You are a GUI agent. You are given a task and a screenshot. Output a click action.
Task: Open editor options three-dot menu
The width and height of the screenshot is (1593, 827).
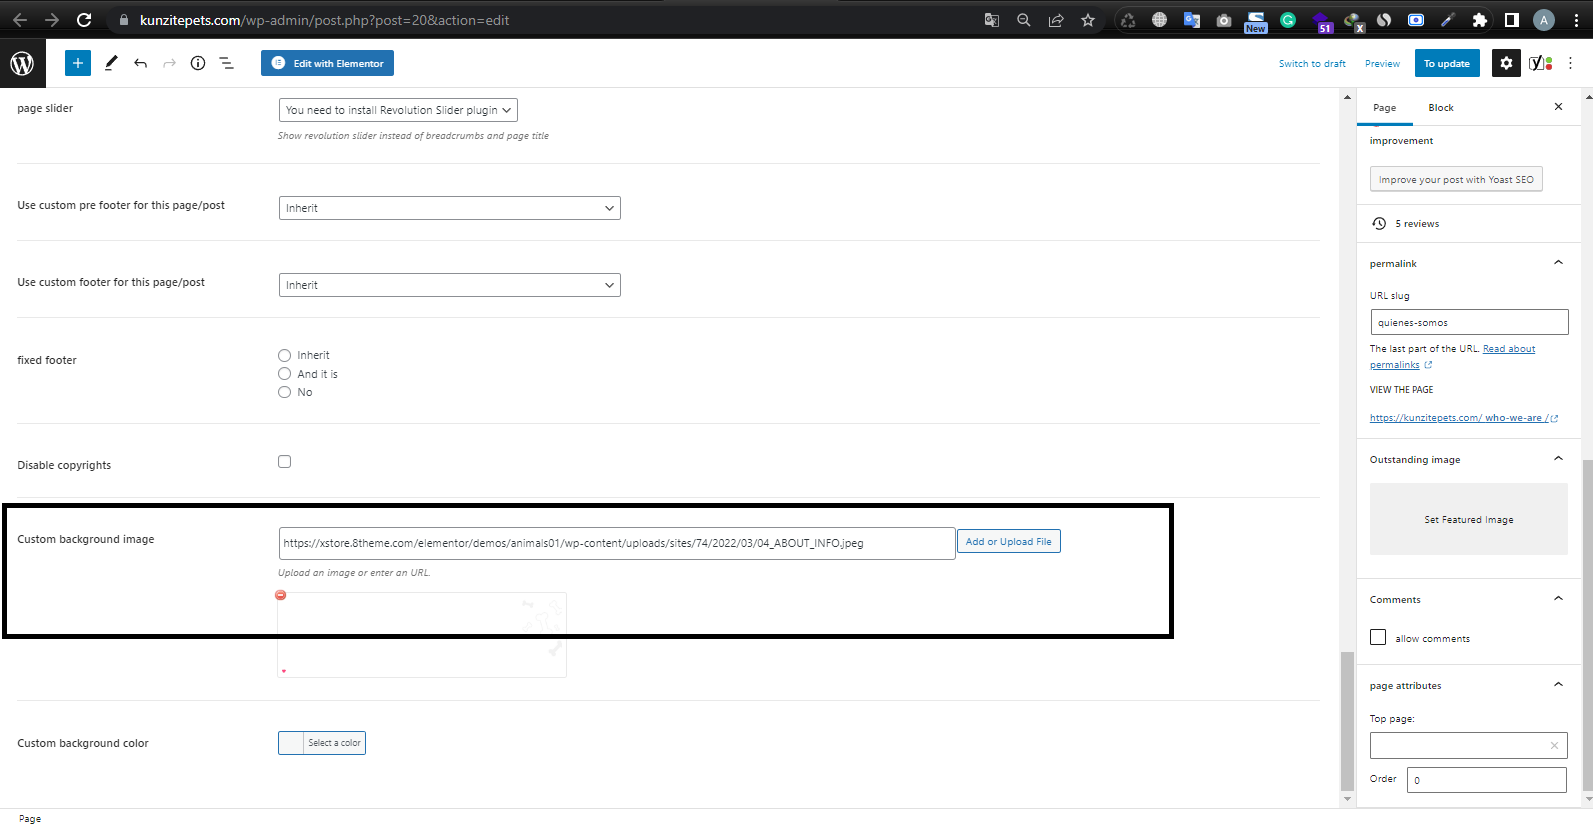(1571, 63)
